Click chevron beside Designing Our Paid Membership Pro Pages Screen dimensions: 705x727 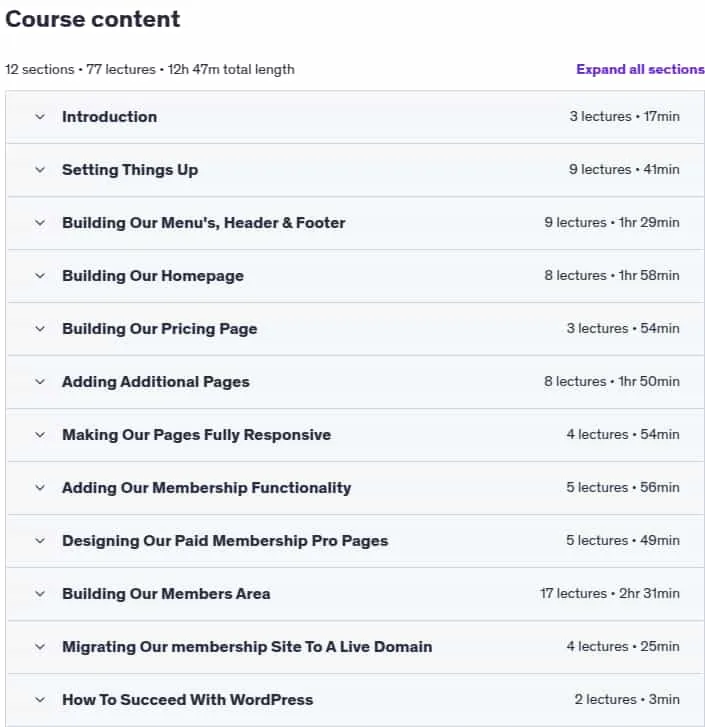coord(40,541)
